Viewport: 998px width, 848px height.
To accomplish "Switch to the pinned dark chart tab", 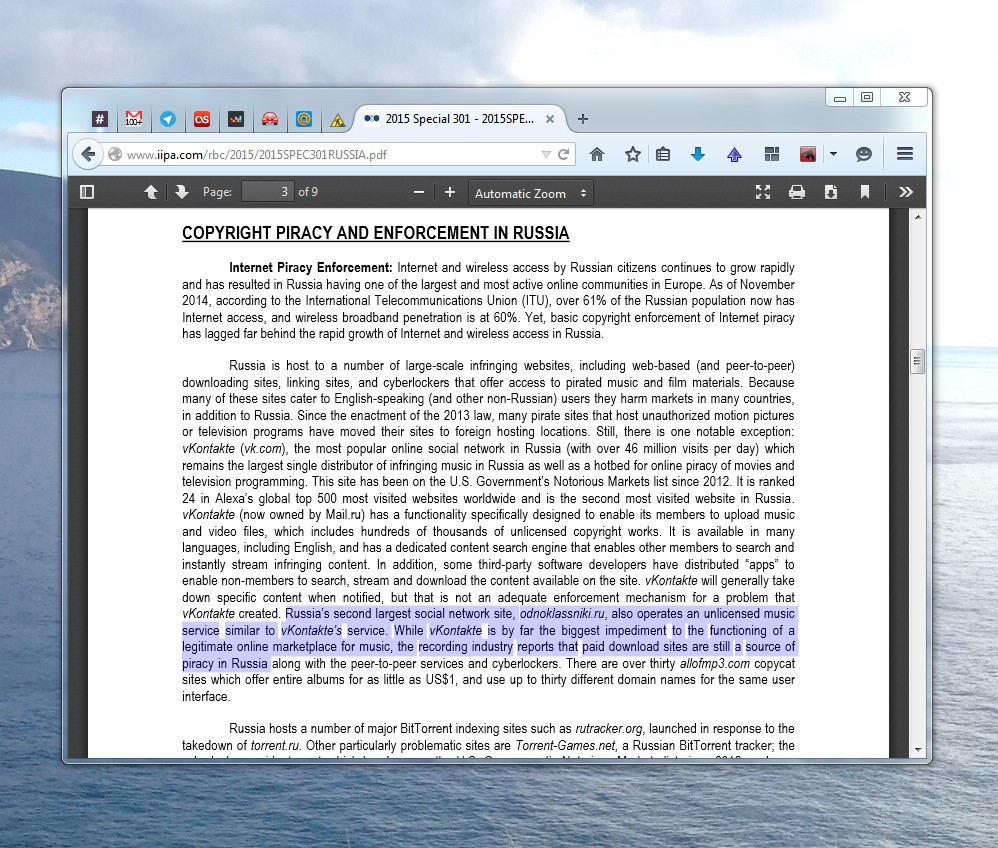I will [236, 119].
